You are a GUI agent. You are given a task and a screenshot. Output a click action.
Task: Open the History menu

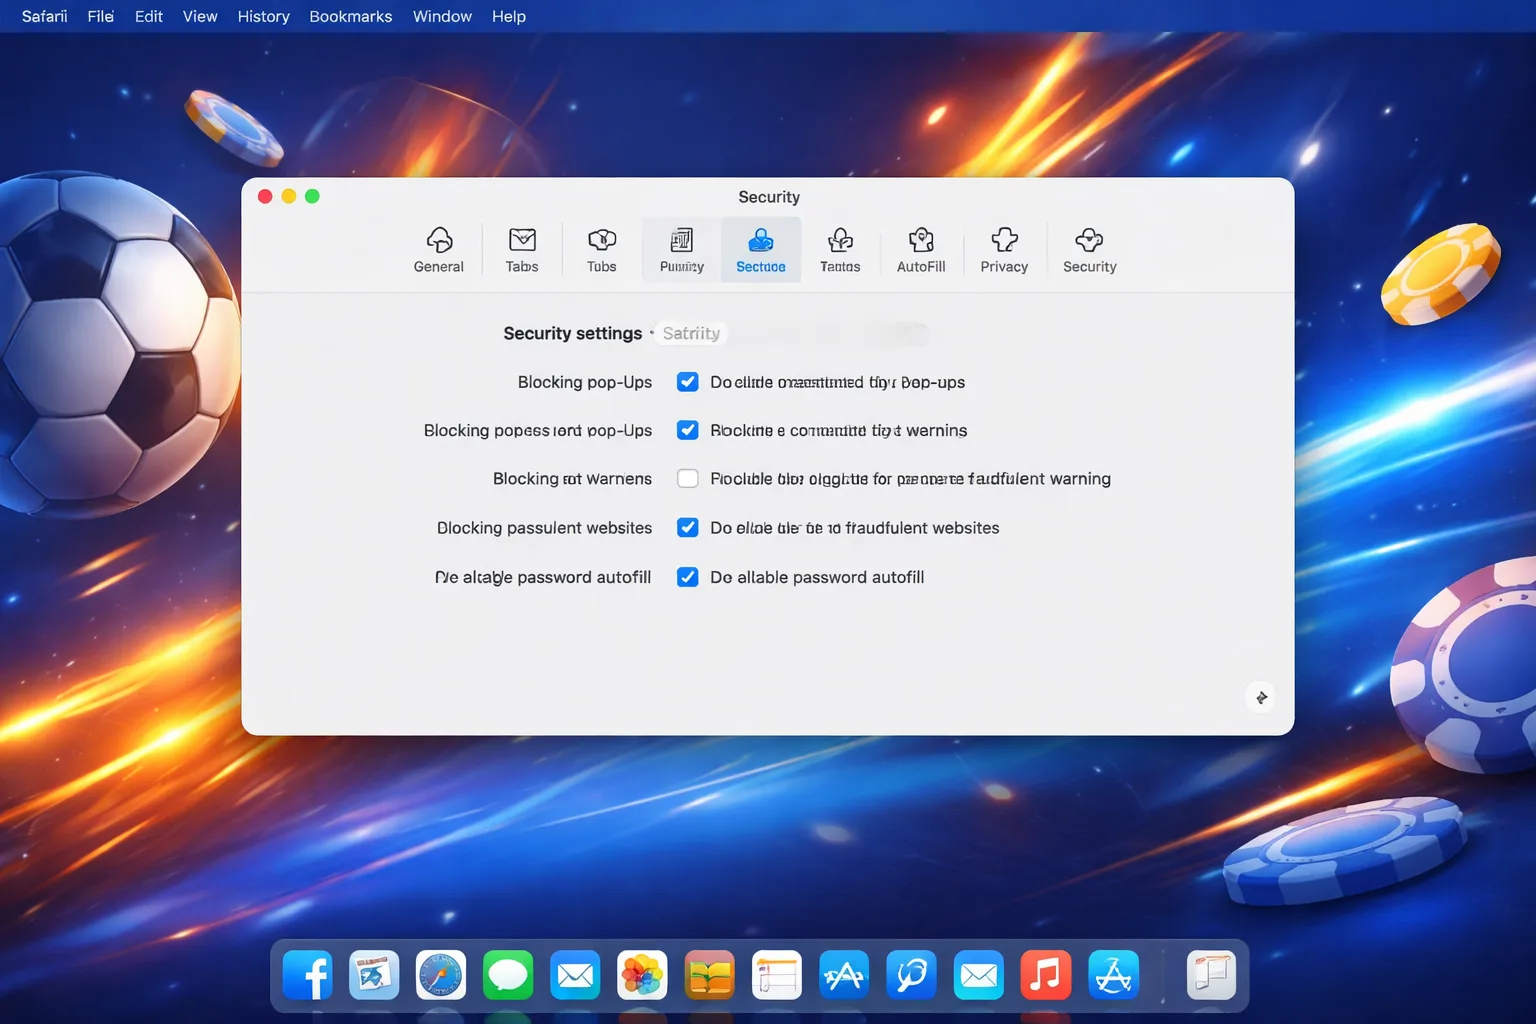(263, 16)
